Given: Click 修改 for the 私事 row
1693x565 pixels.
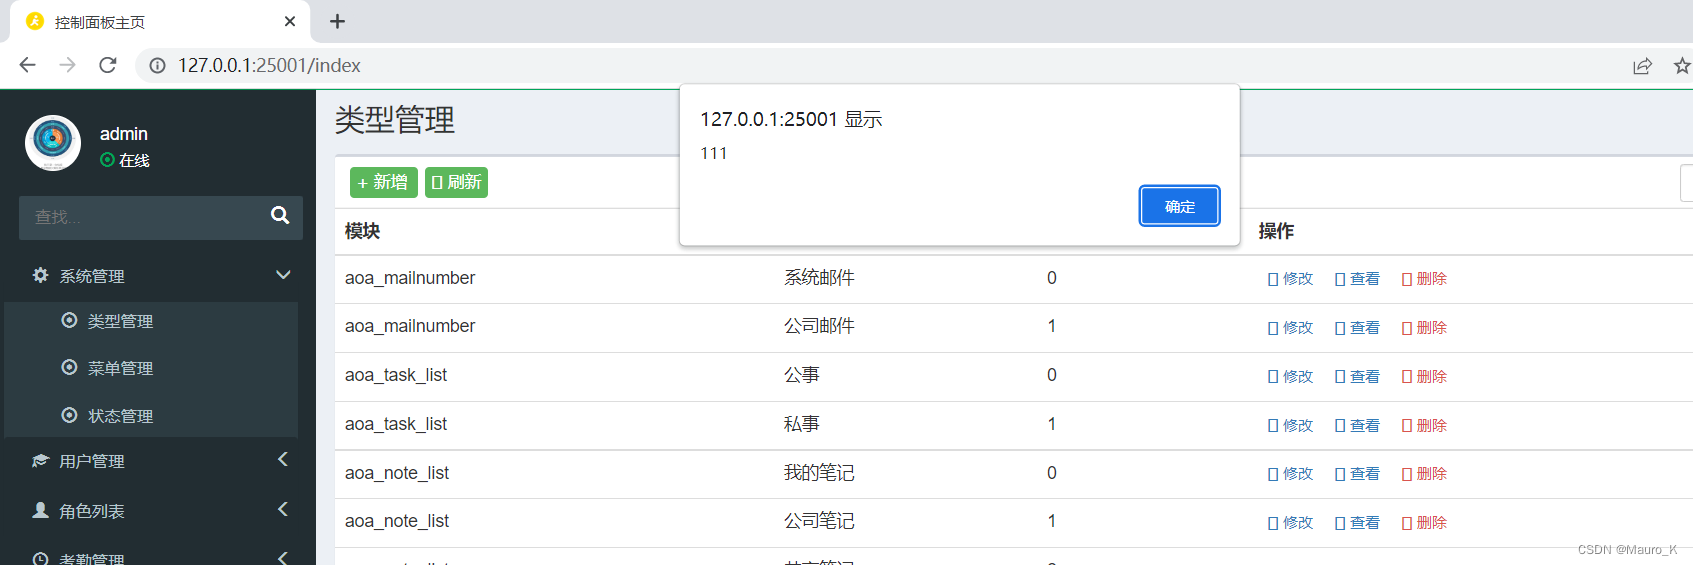Looking at the screenshot, I should pyautogui.click(x=1290, y=426).
